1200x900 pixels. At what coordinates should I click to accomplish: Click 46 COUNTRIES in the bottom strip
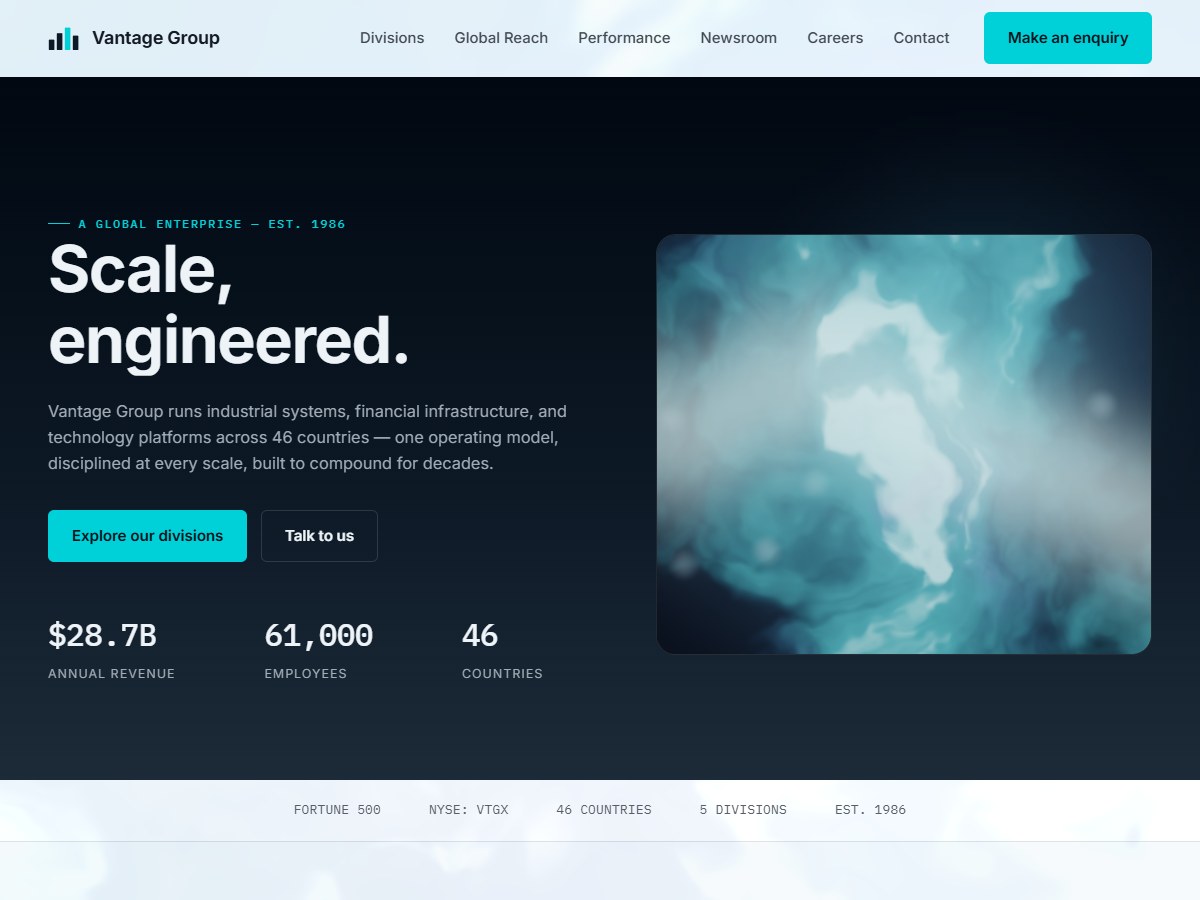[x=604, y=810]
